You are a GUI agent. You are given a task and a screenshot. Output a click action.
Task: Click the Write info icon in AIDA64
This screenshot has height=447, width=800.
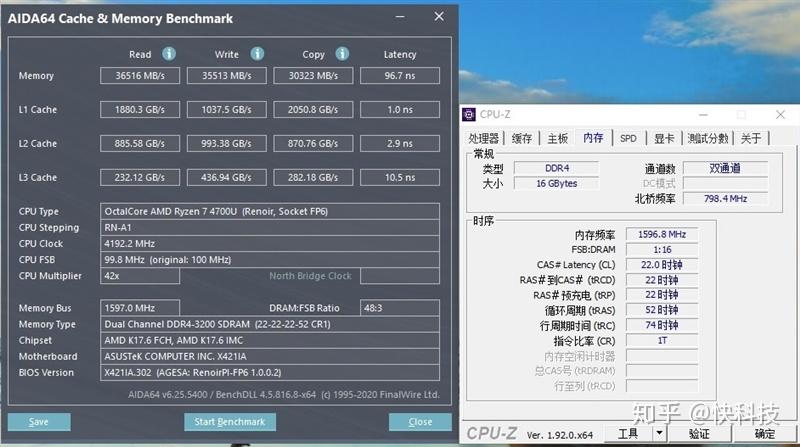click(257, 54)
